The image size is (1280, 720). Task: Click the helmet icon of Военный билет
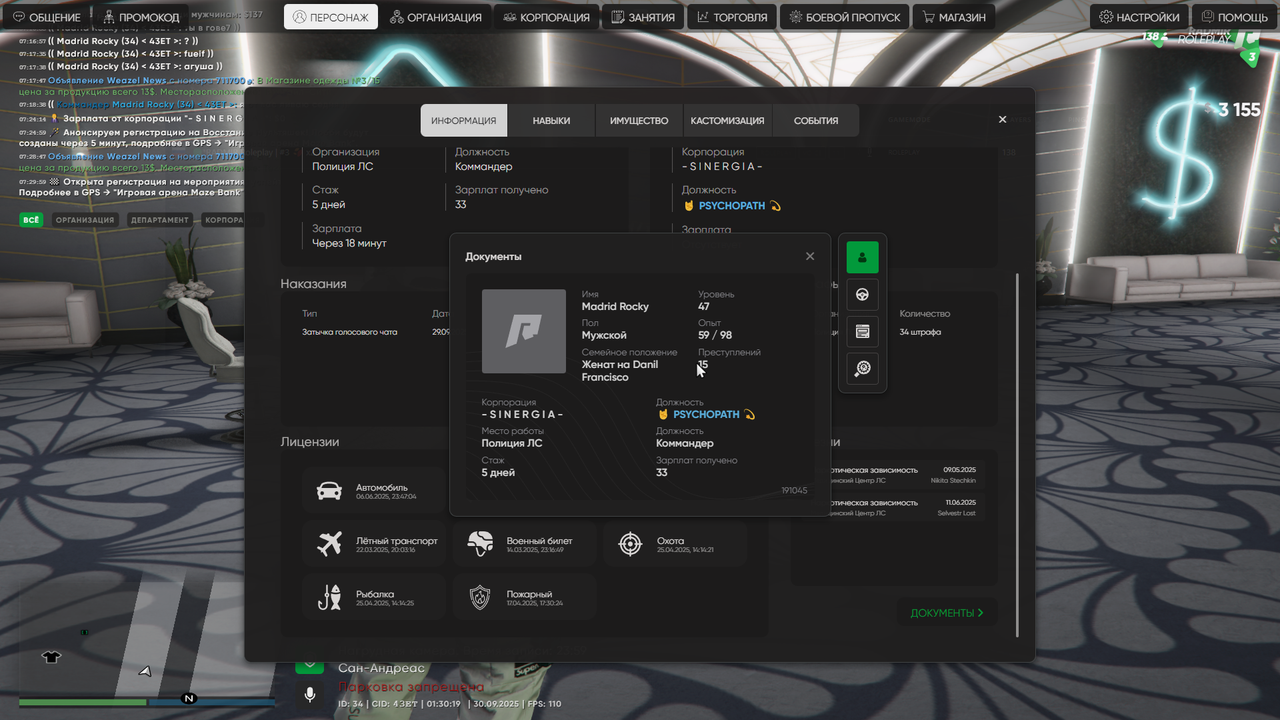pos(480,544)
